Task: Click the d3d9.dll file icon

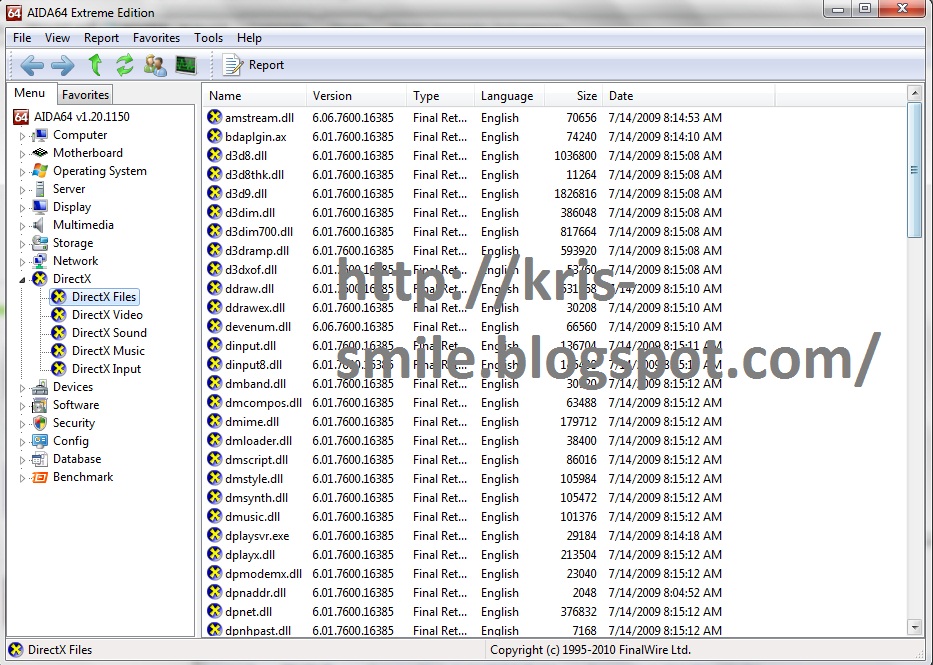Action: pyautogui.click(x=214, y=193)
